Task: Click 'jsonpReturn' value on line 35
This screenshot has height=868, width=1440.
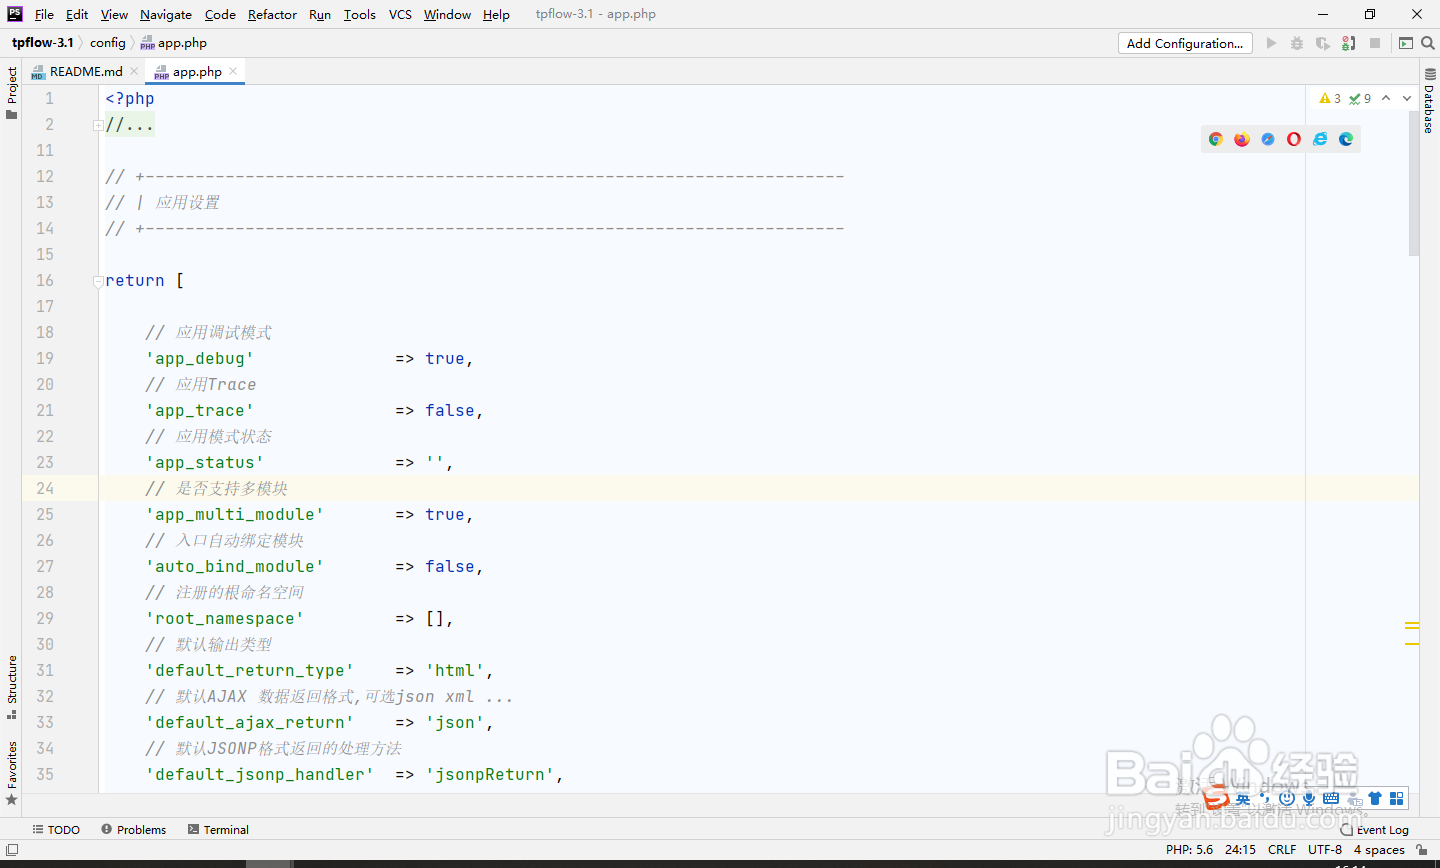Action: pos(490,775)
